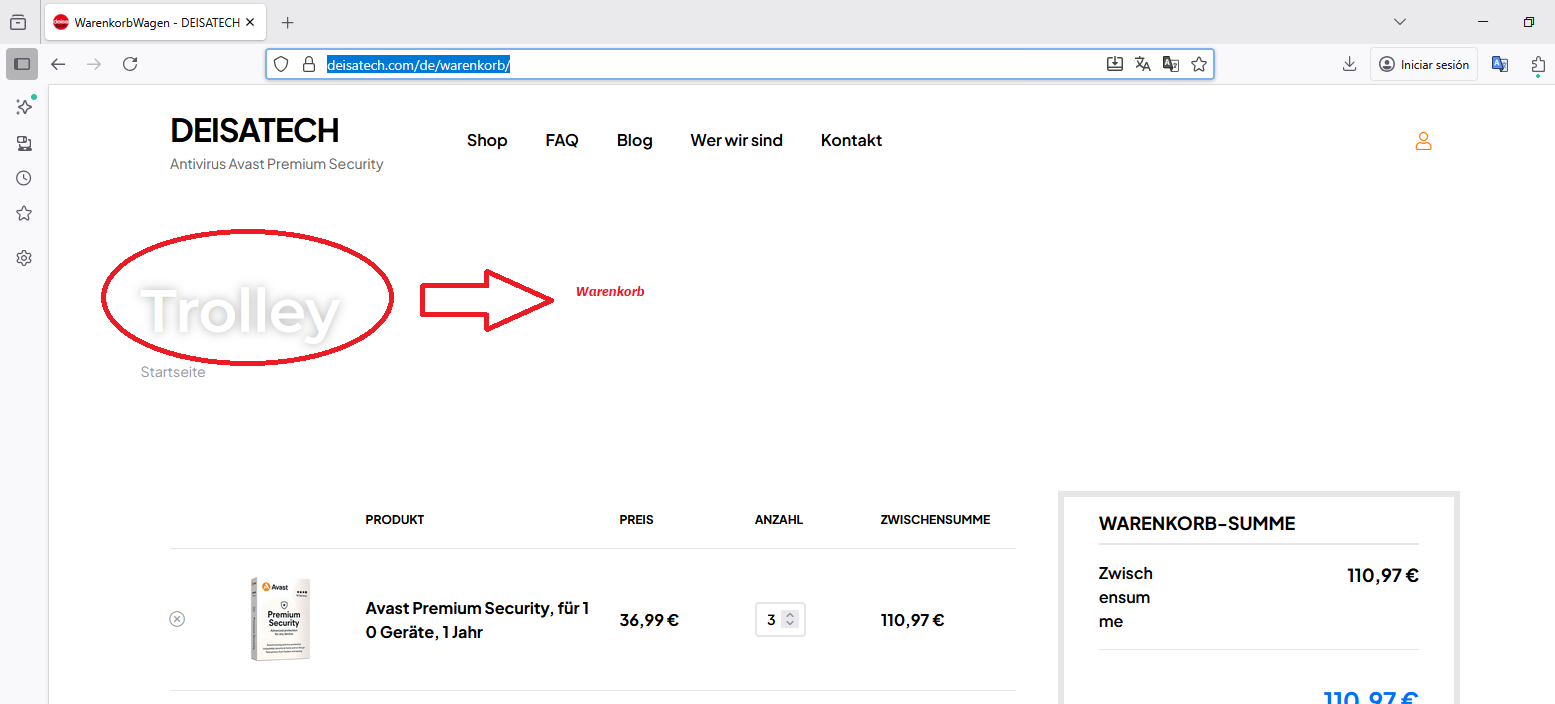Increase the product quantity using the stepper
This screenshot has width=1555, height=704.
790,615
